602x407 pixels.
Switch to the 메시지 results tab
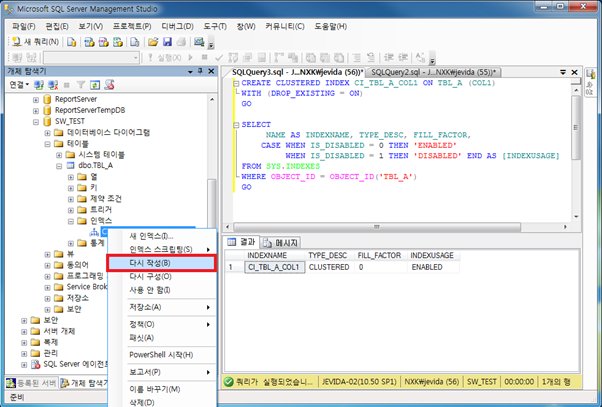pyautogui.click(x=281, y=243)
